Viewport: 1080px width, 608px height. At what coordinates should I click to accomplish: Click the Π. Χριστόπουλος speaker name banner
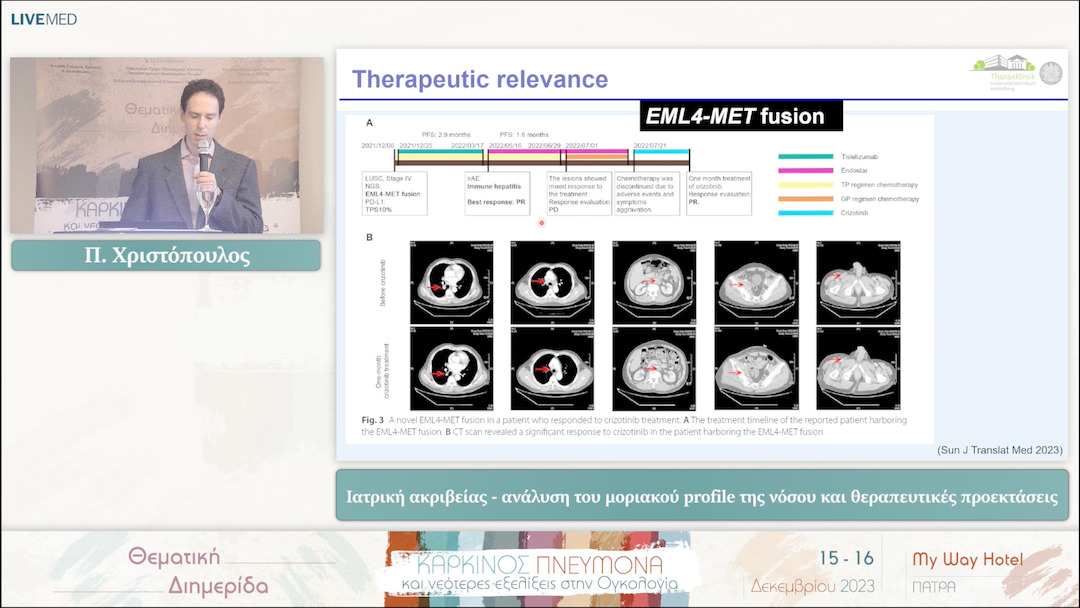point(166,255)
